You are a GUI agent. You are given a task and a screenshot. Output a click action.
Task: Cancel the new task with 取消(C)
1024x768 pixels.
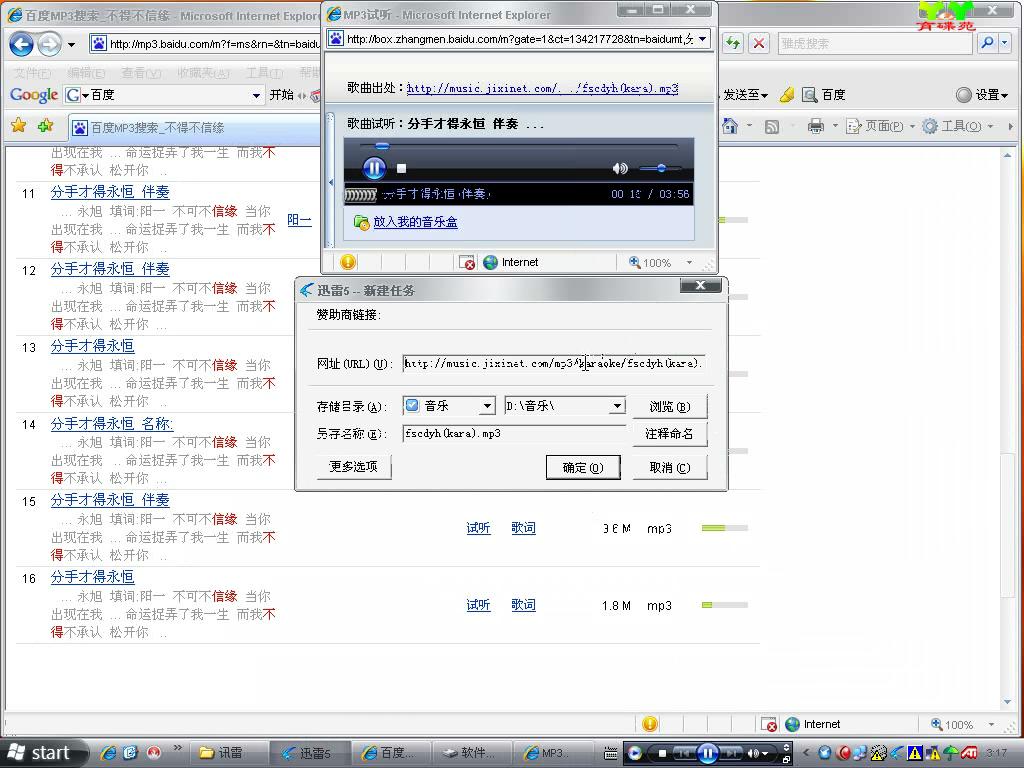(x=670, y=468)
